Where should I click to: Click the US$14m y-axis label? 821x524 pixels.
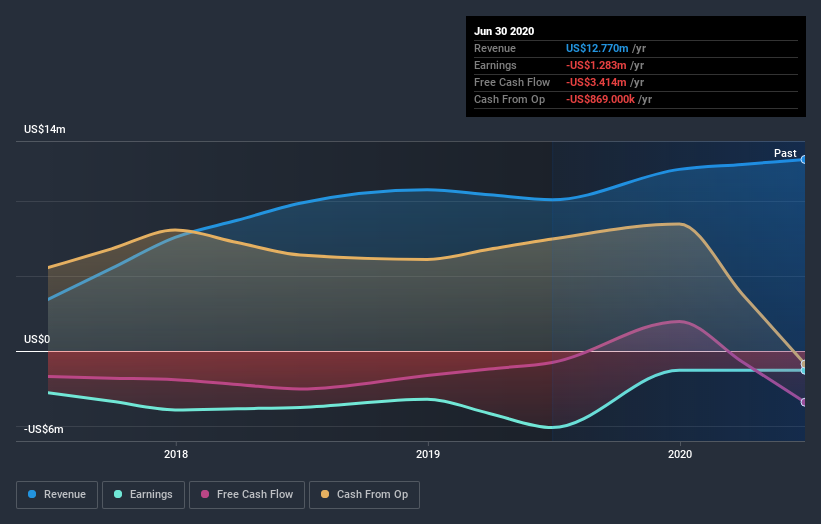click(x=45, y=129)
